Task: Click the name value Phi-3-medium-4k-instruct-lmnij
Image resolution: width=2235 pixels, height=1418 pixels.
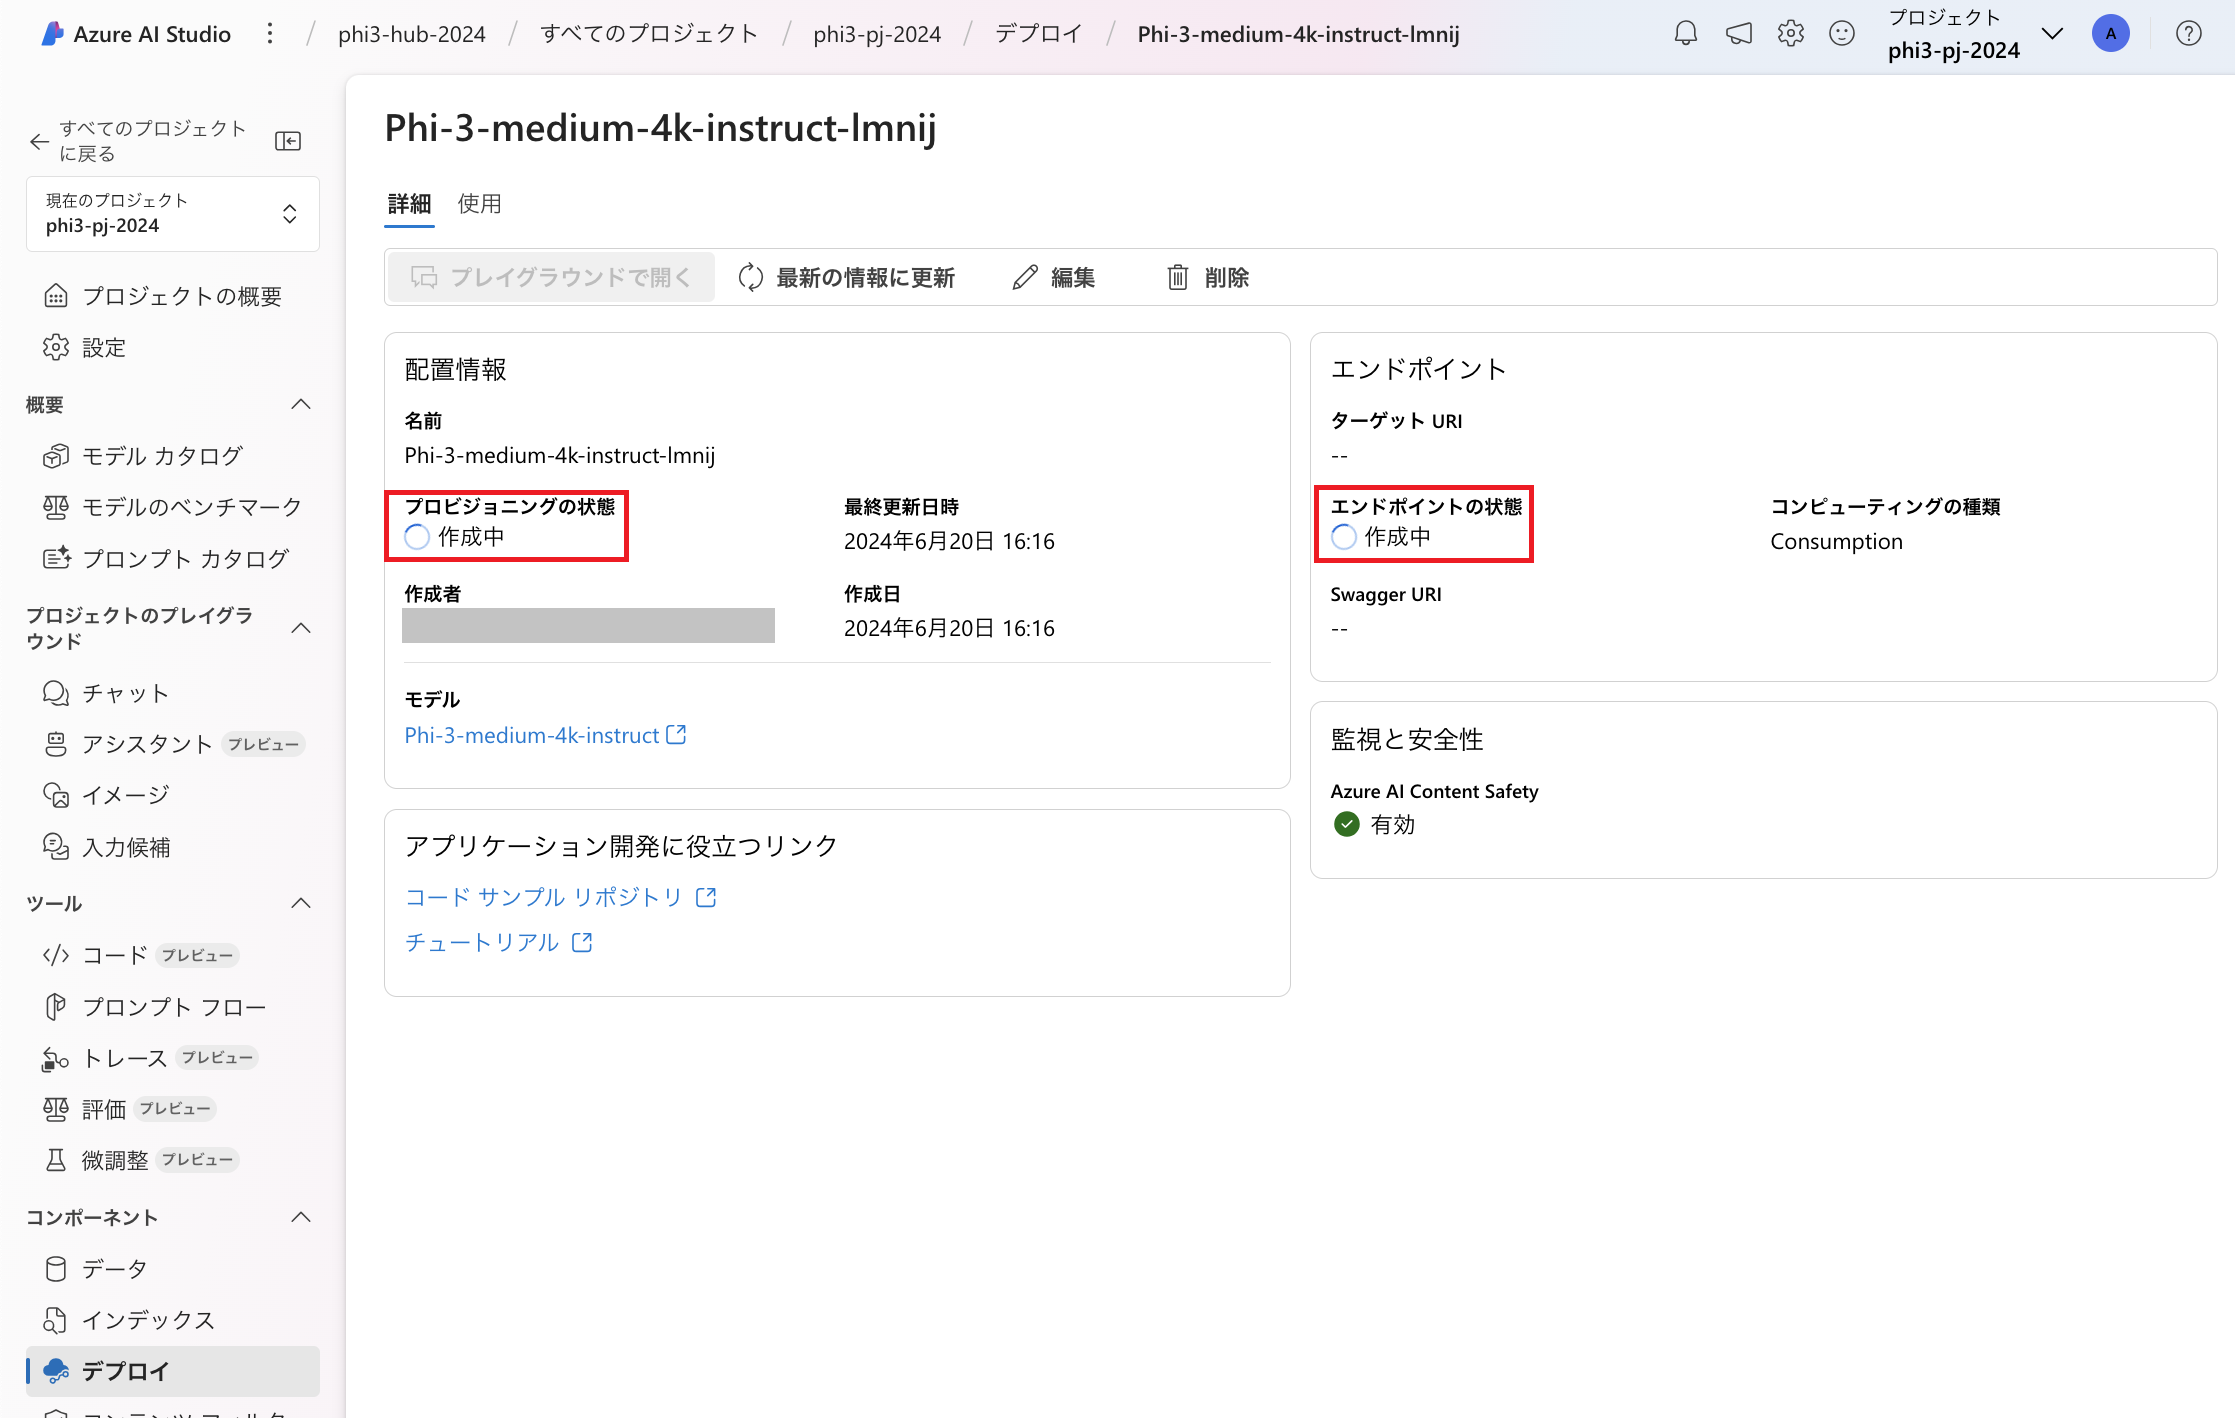Action: tap(559, 455)
